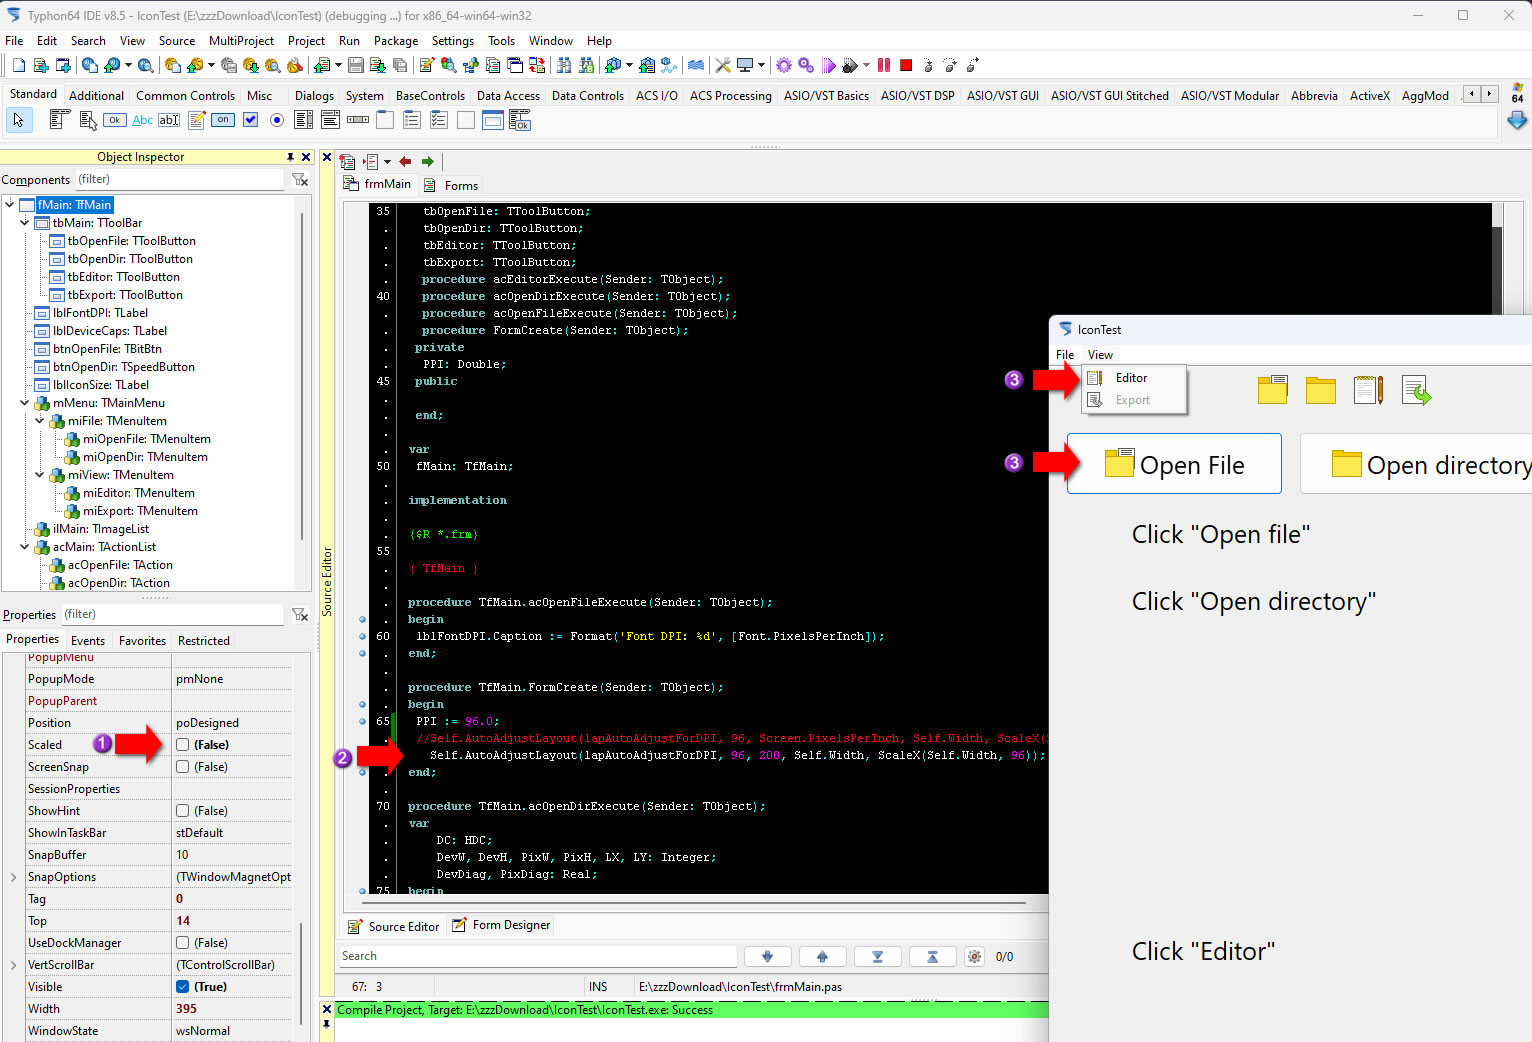Pick the TButton 'Ok' component icon
This screenshot has width=1532, height=1042.
(115, 120)
